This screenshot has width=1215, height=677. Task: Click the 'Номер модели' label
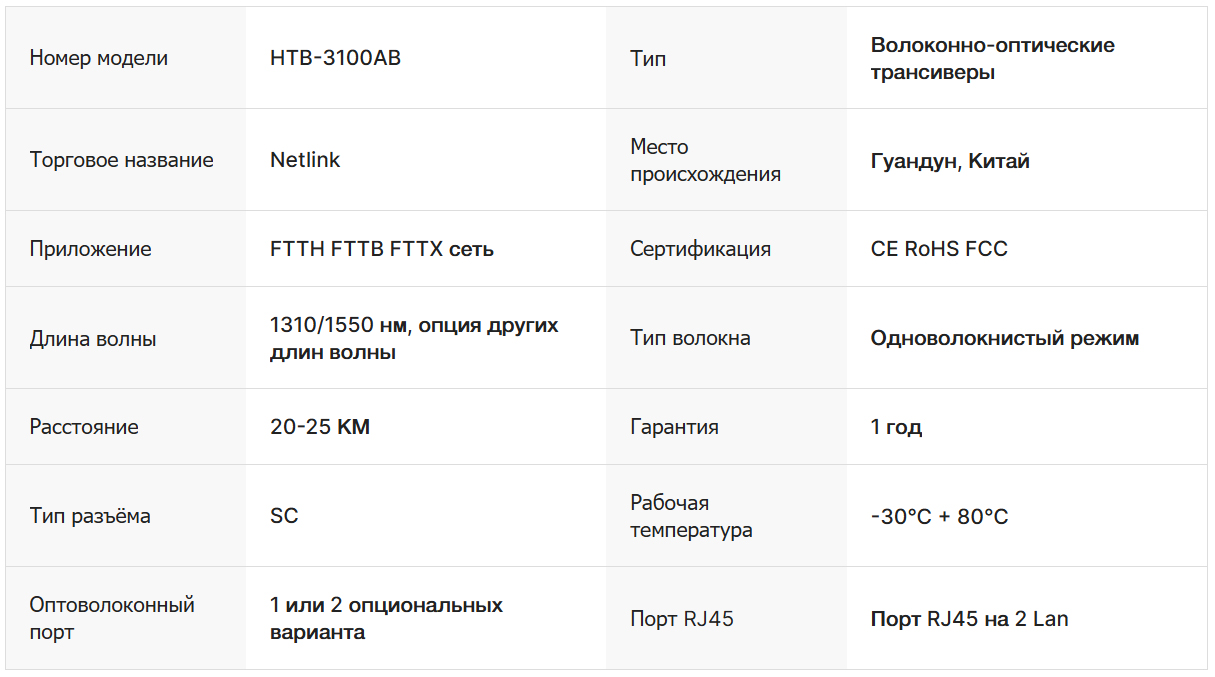98,58
